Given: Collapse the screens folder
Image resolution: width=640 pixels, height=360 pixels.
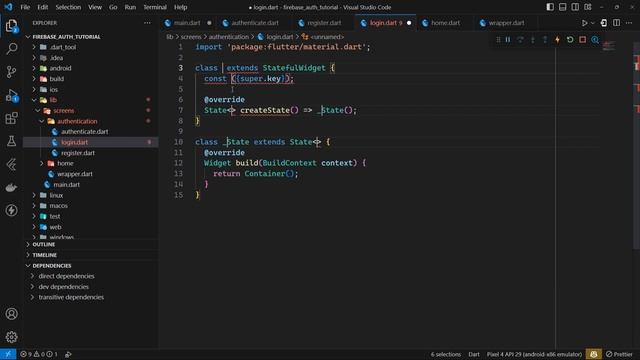Looking at the screenshot, I should click(x=64, y=111).
